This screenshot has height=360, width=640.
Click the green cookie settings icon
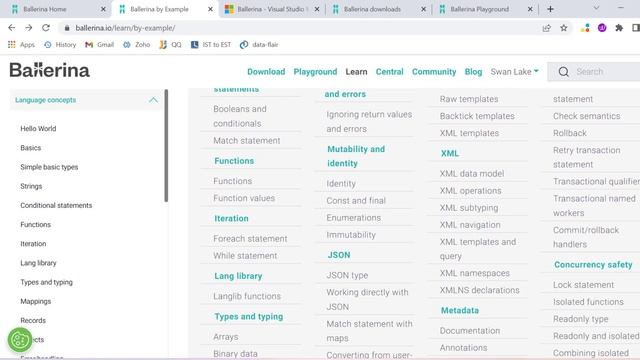pos(20,340)
